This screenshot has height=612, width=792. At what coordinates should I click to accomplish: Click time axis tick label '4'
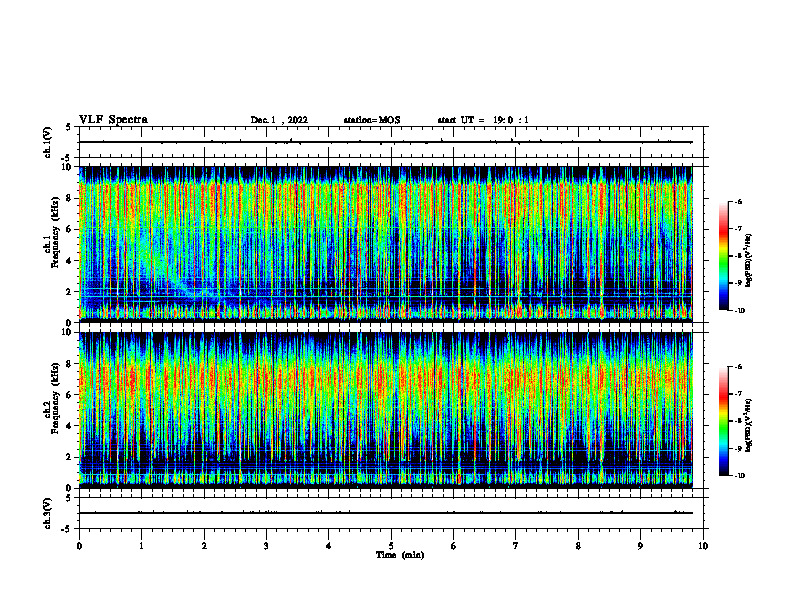[329, 546]
